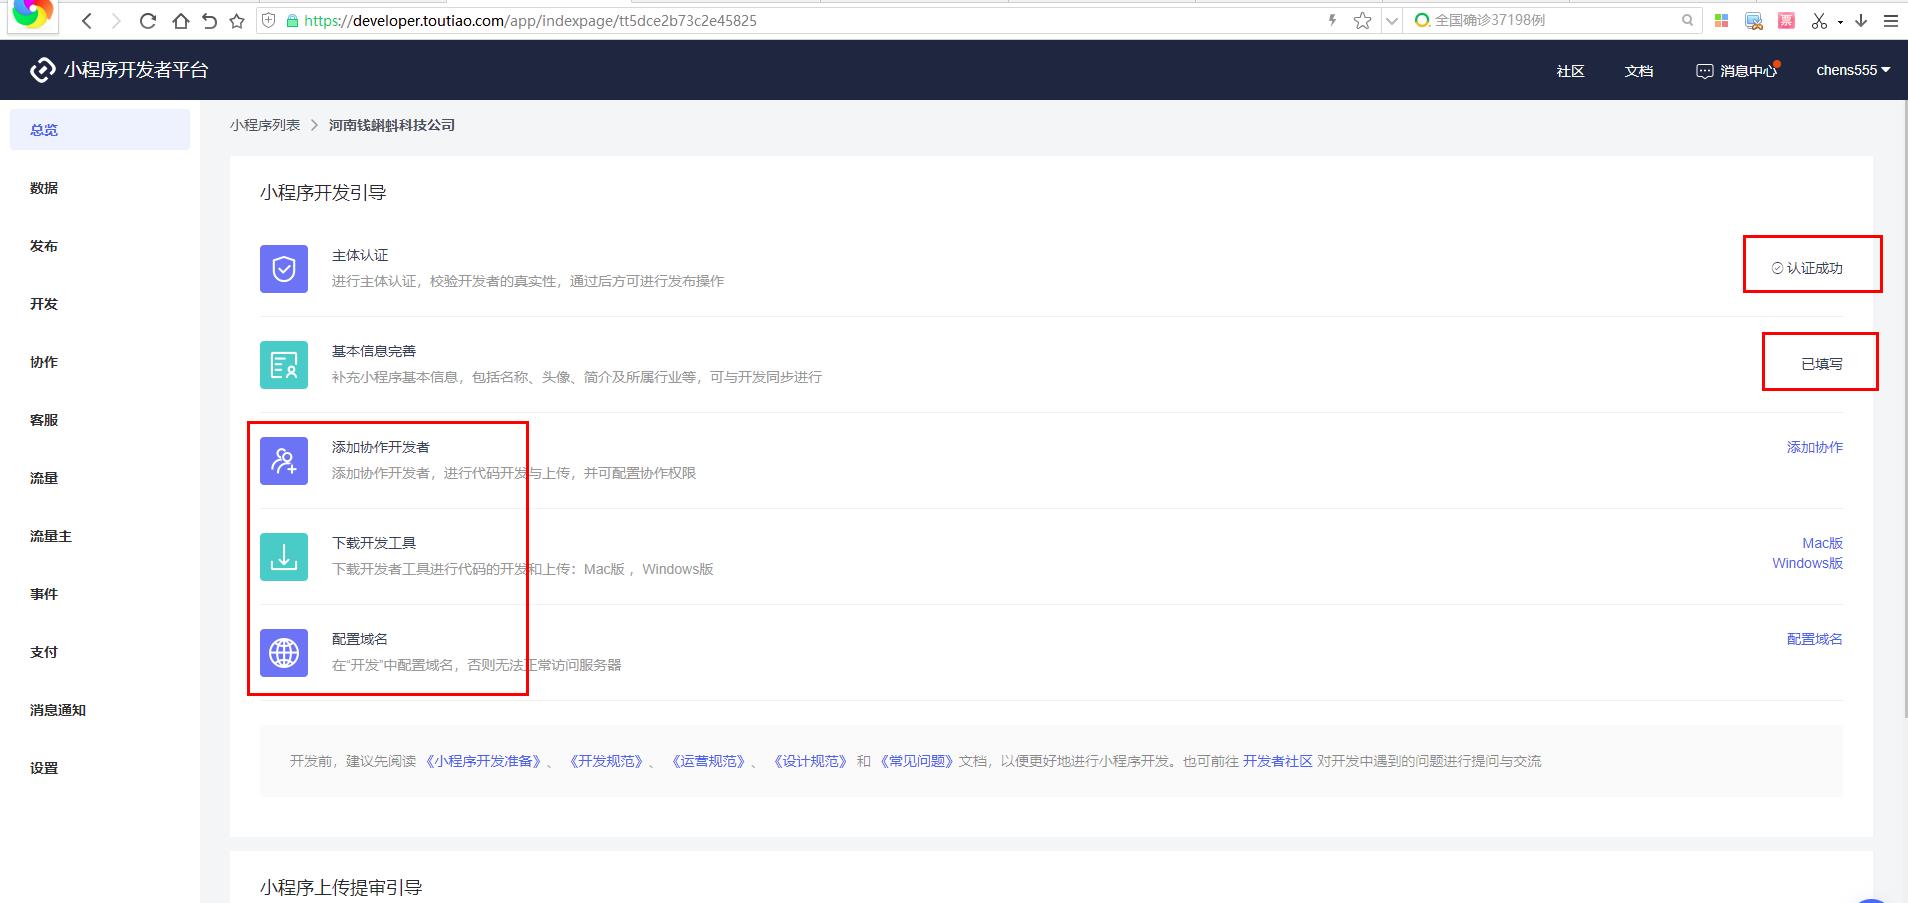1908x903 pixels.
Task: Download the Windows版 developer tool
Action: pos(1807,563)
